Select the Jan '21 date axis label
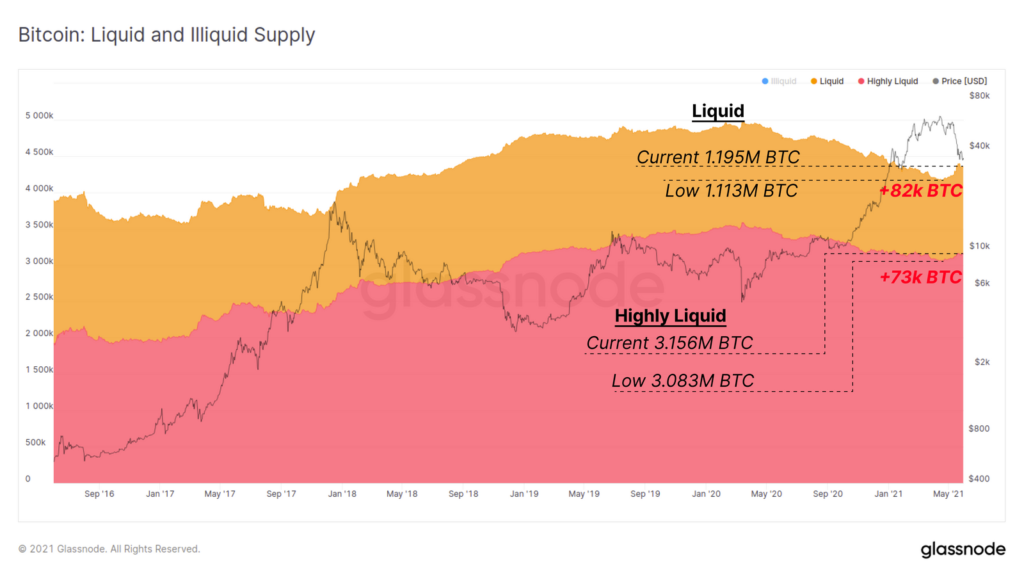Screen dimensions: 1024x575 click(890, 494)
